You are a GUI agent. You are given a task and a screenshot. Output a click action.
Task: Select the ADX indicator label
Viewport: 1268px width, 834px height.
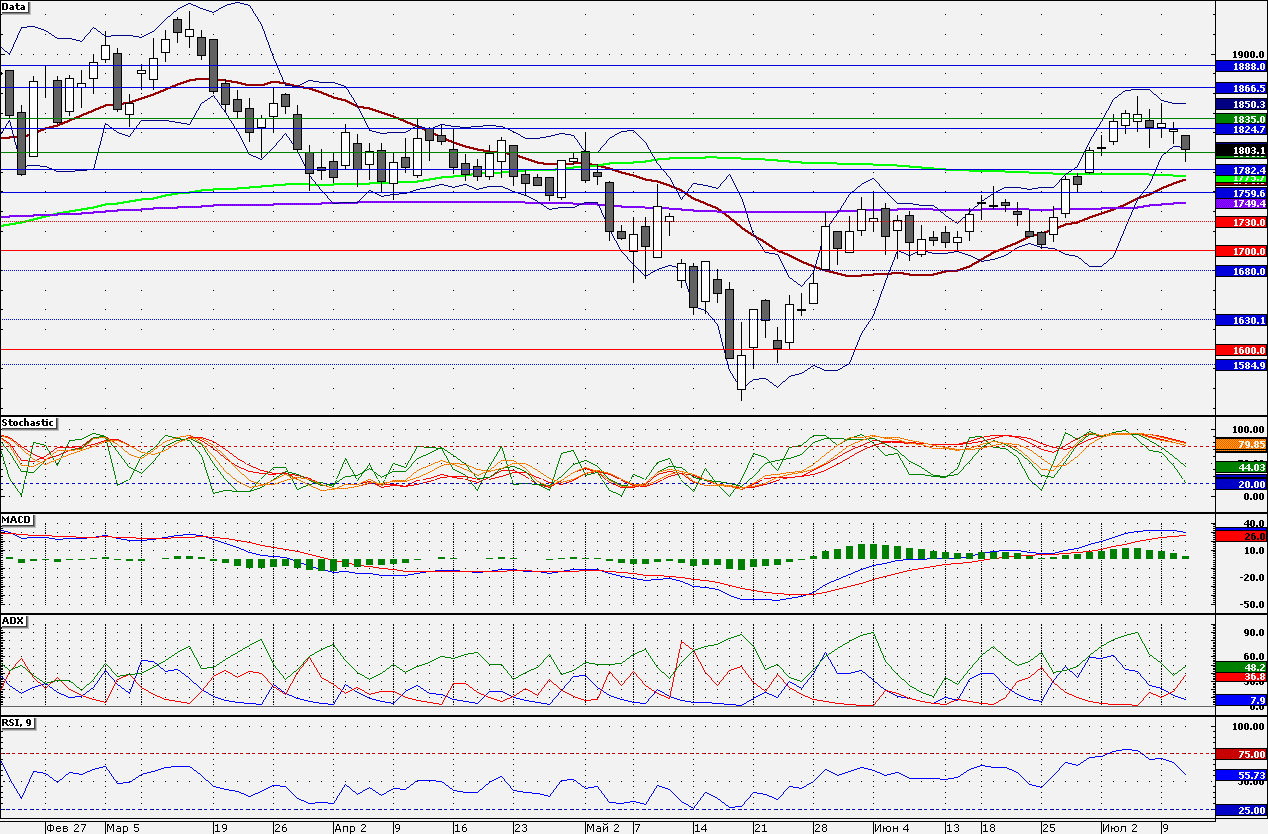[13, 621]
